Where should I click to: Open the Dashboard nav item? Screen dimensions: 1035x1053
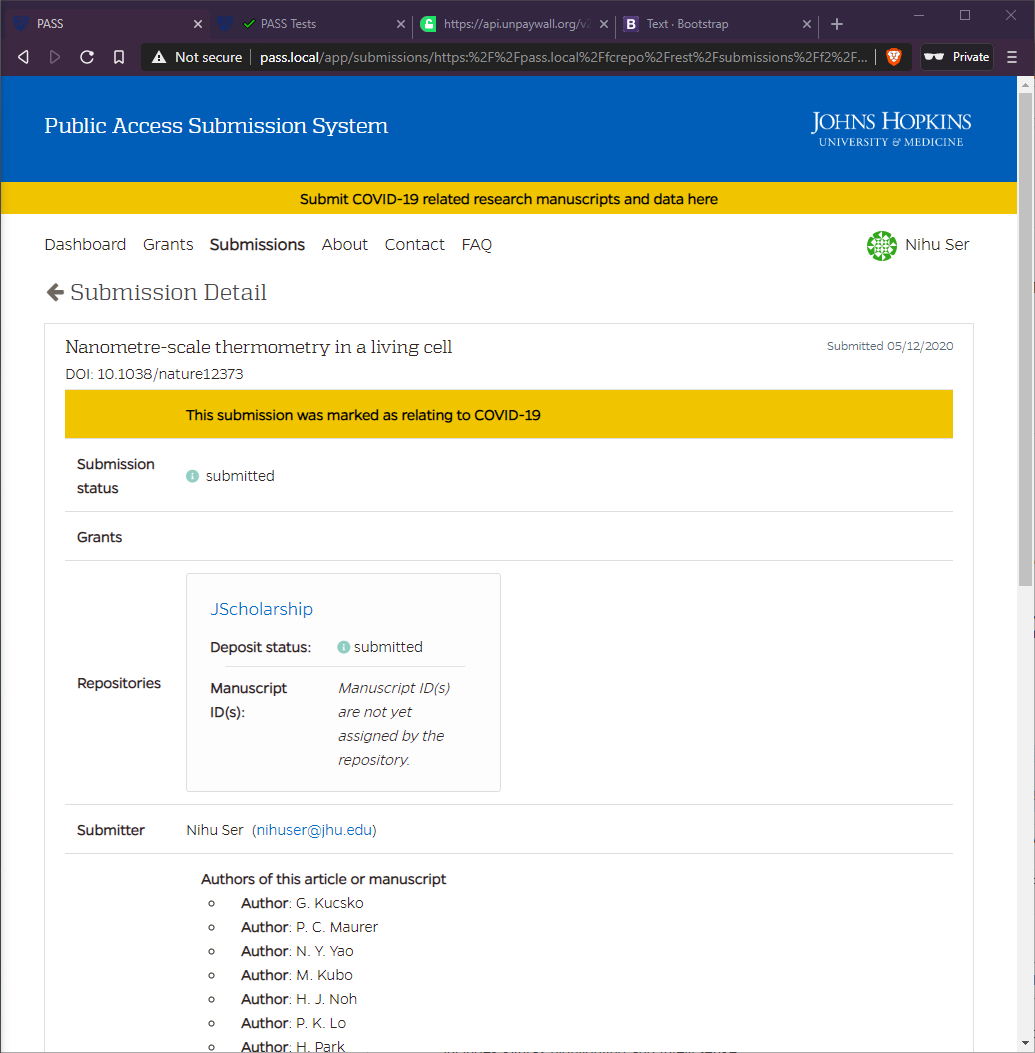[x=85, y=244]
